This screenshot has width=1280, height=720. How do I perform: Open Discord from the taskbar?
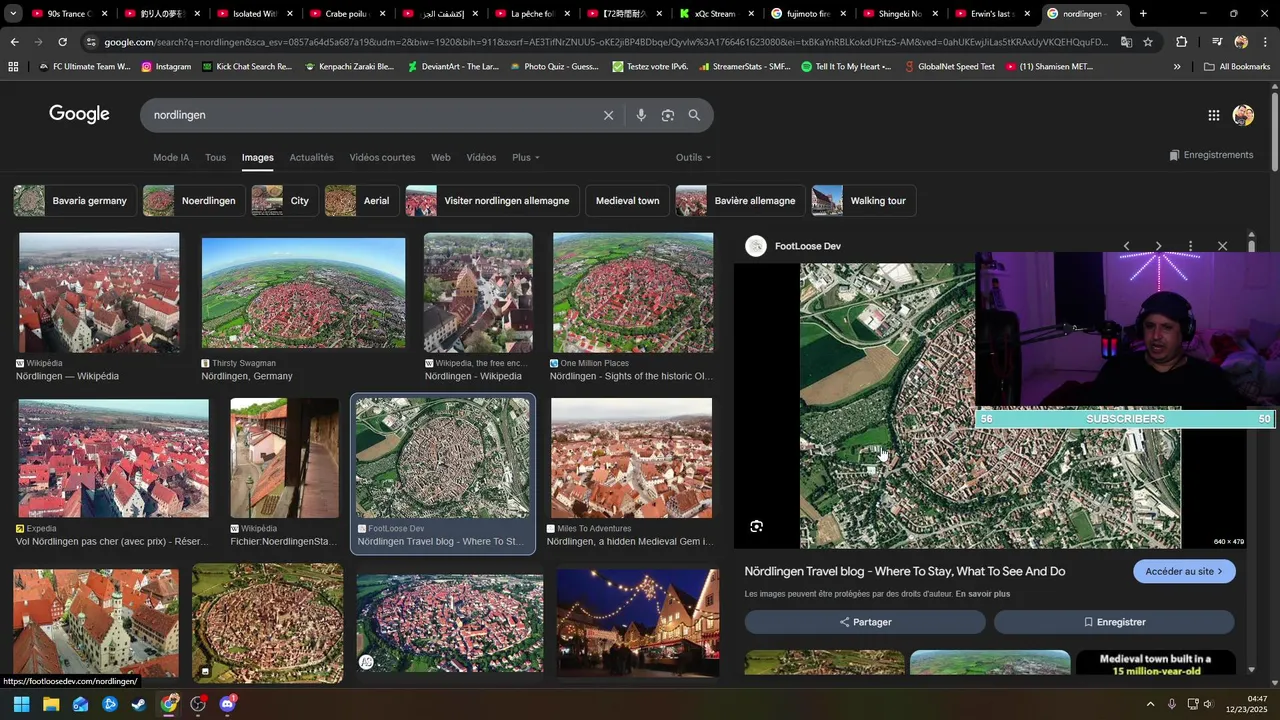(x=227, y=704)
